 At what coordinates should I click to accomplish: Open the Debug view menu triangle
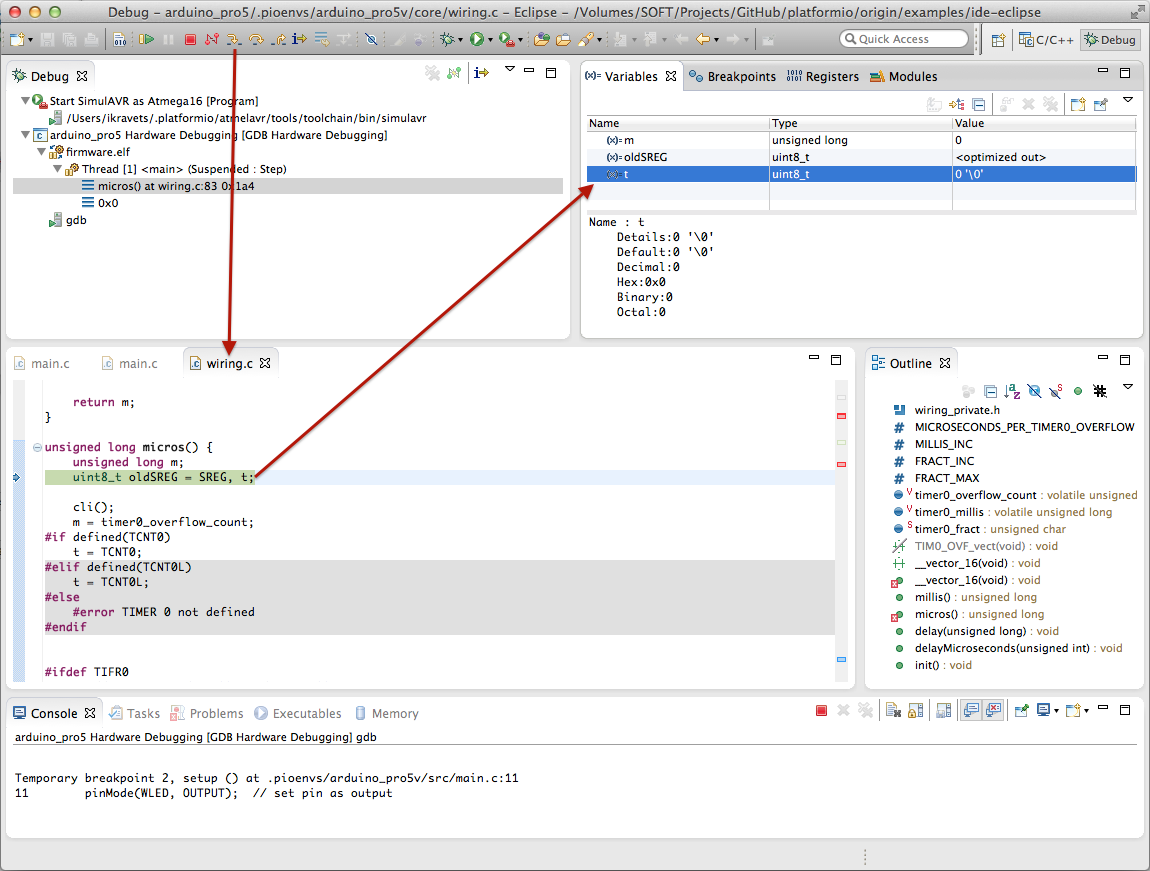click(x=510, y=69)
